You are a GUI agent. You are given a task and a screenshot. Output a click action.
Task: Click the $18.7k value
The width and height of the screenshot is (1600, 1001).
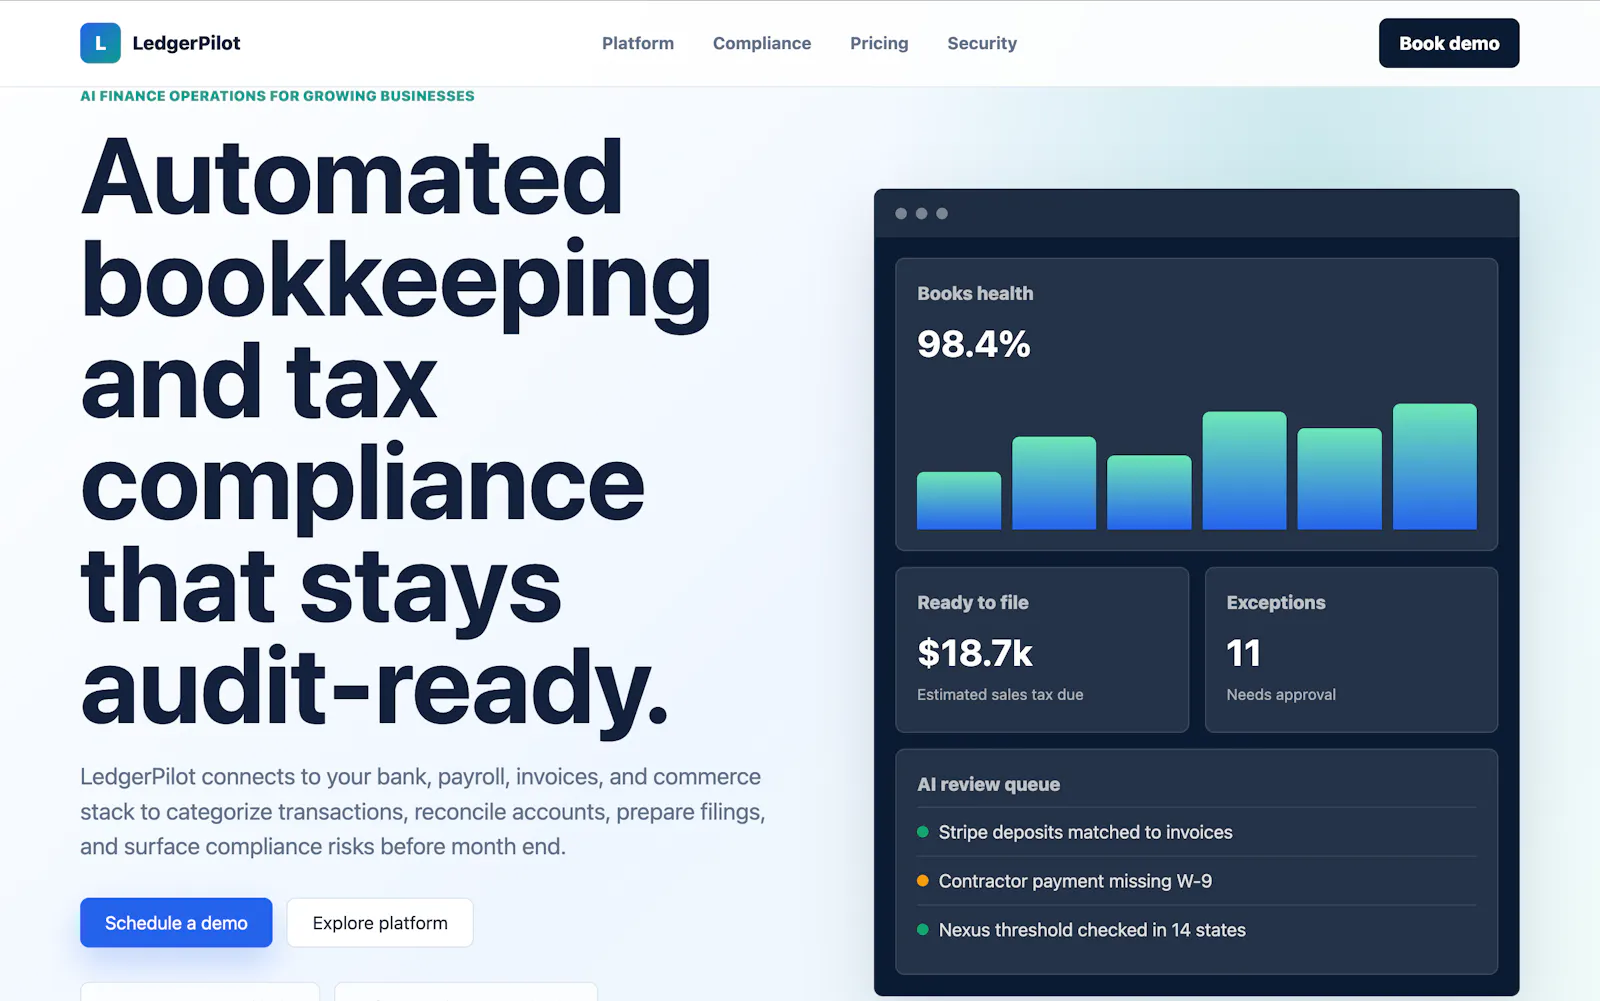(974, 653)
